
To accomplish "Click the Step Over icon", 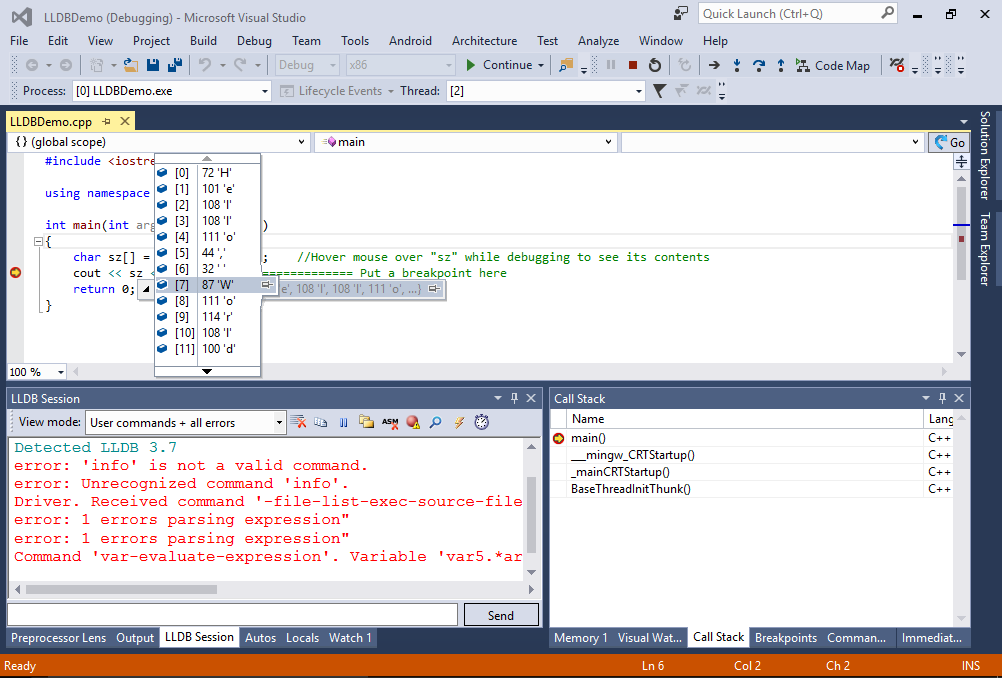I will tap(759, 65).
